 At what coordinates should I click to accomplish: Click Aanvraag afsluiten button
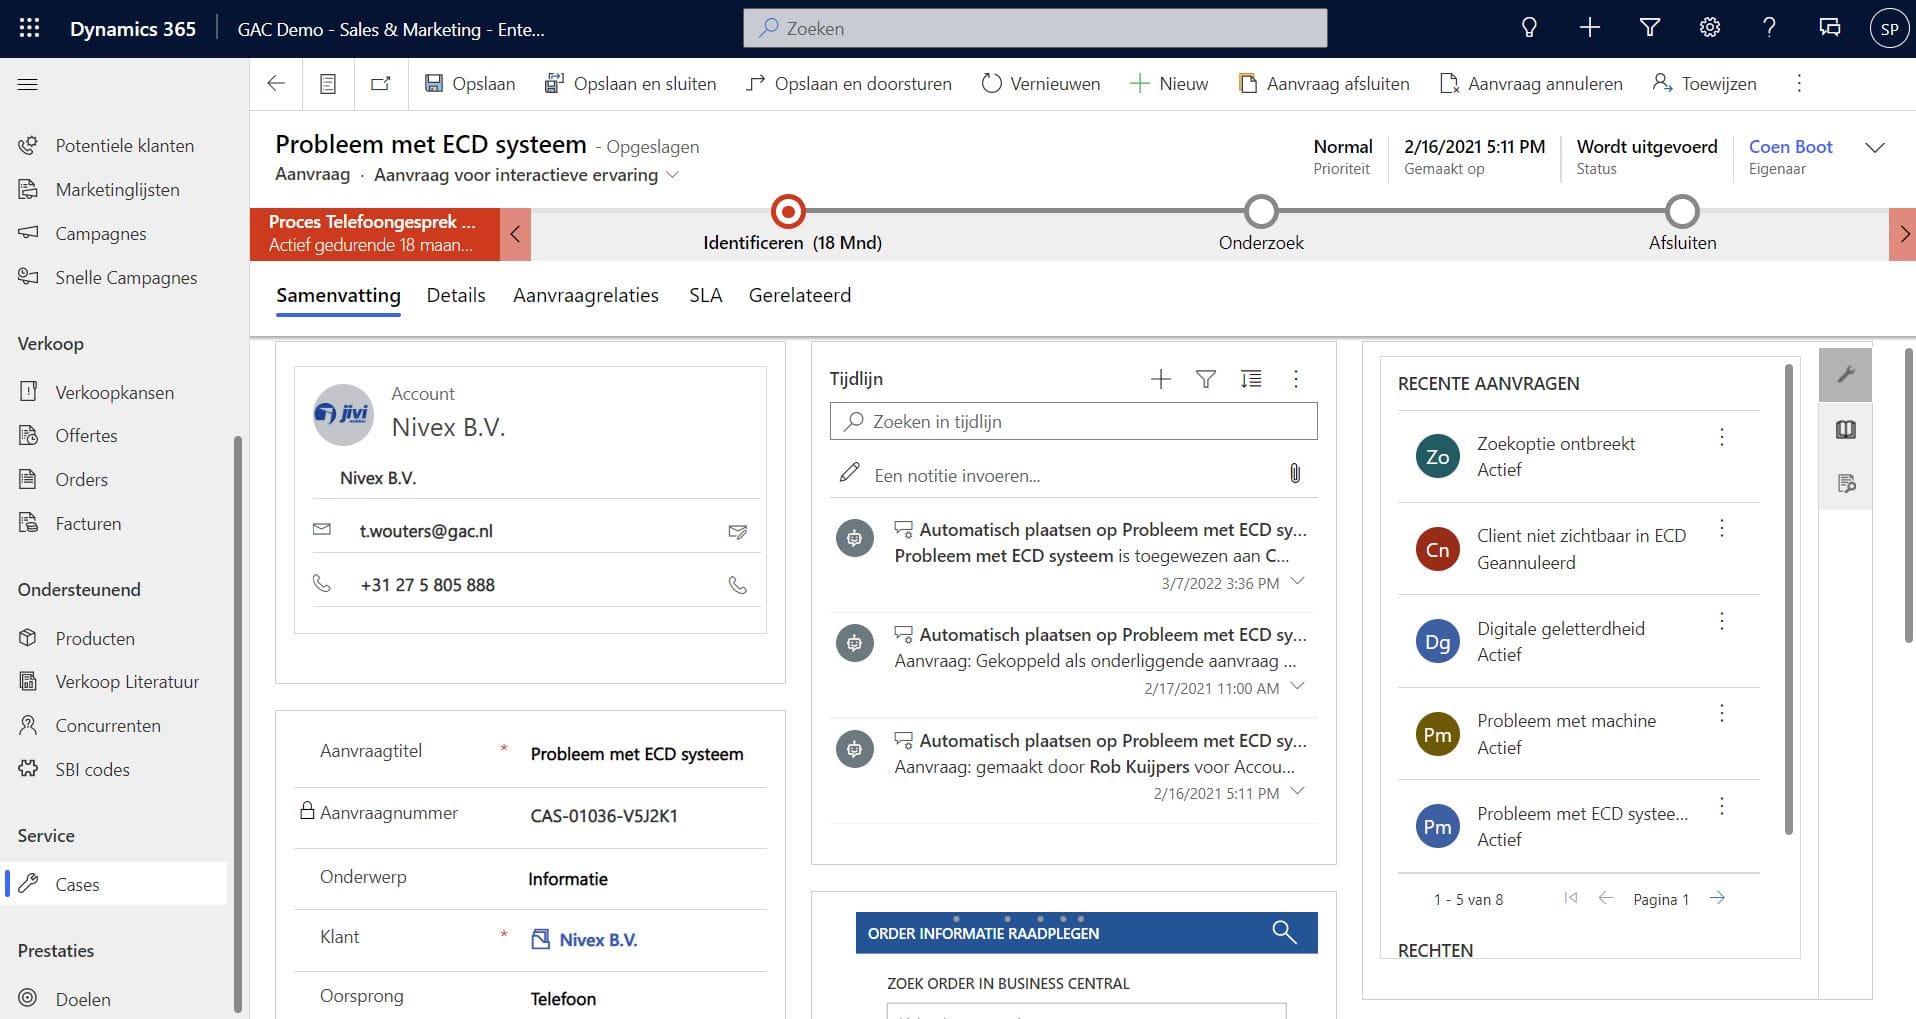click(x=1324, y=84)
